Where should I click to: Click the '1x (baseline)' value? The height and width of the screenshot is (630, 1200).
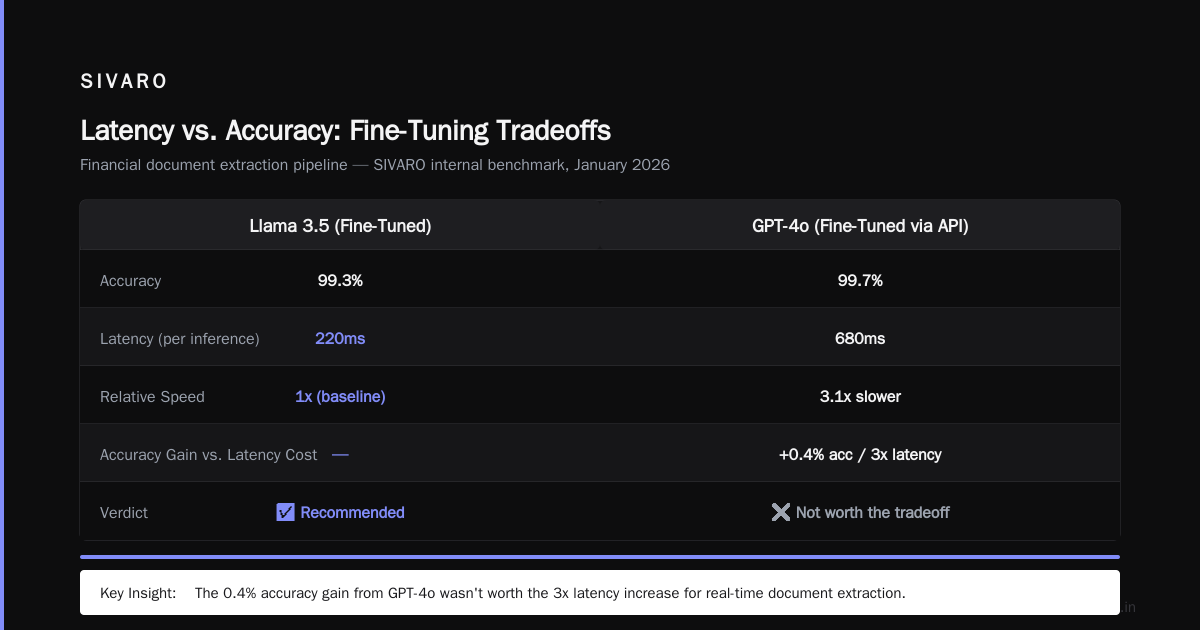point(340,397)
